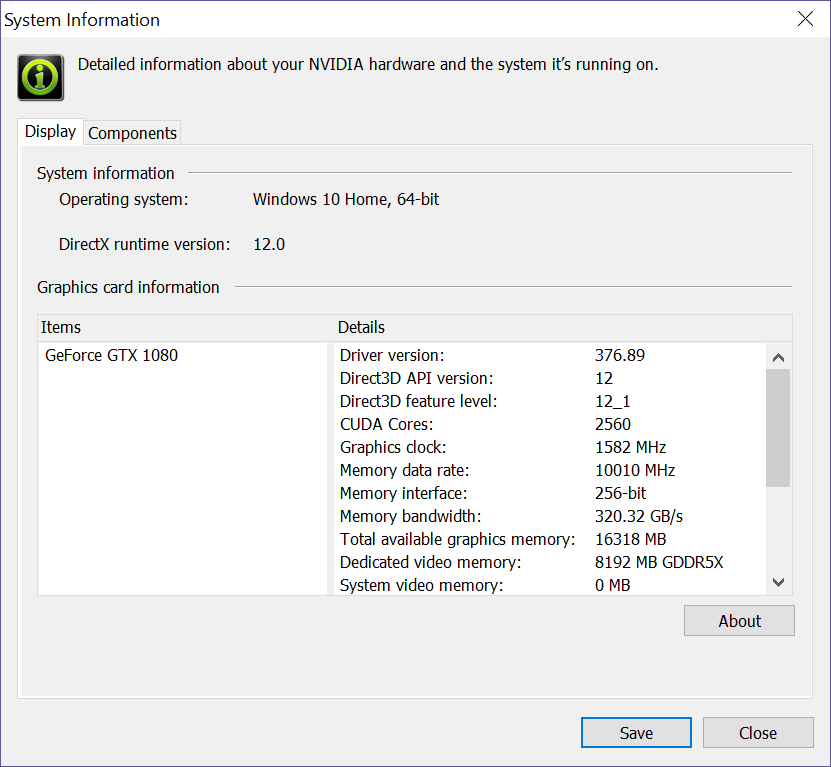Viewport: 831px width, 767px height.
Task: Click the Items column header
Action: [x=61, y=327]
